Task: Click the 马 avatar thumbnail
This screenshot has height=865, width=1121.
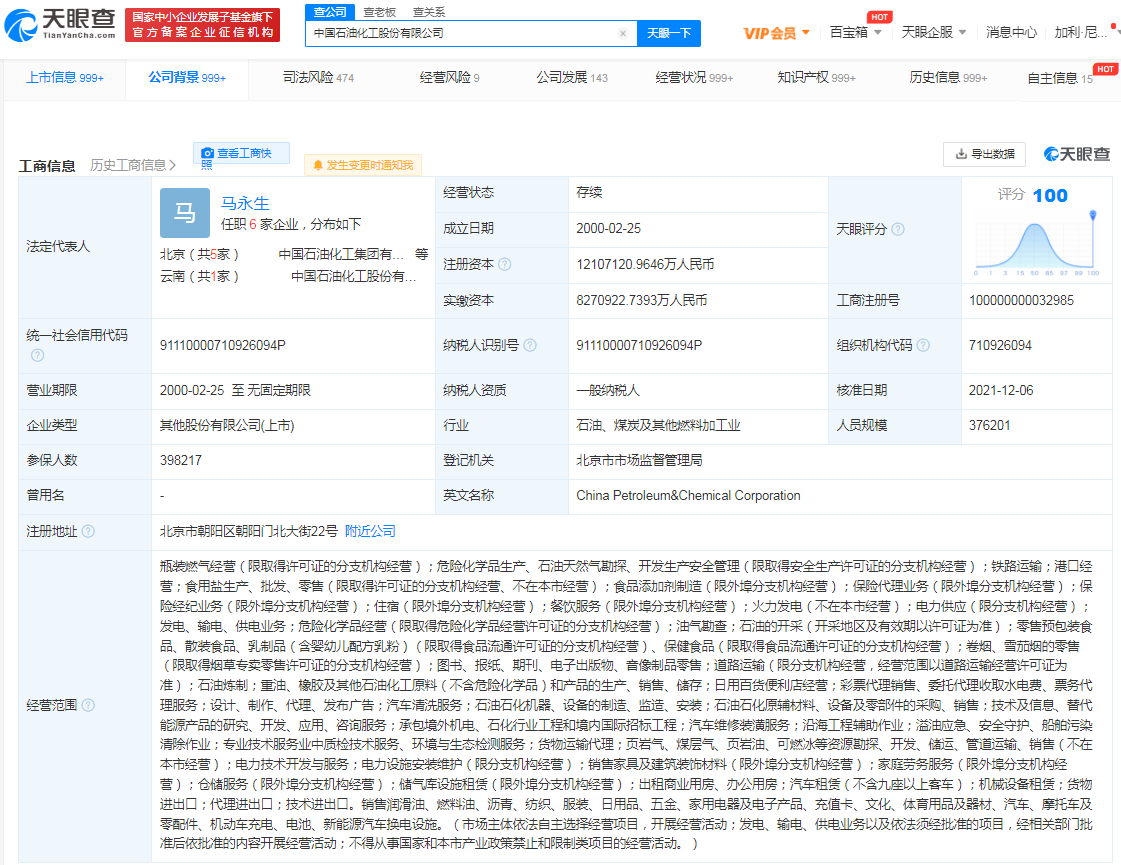Action: (x=184, y=213)
